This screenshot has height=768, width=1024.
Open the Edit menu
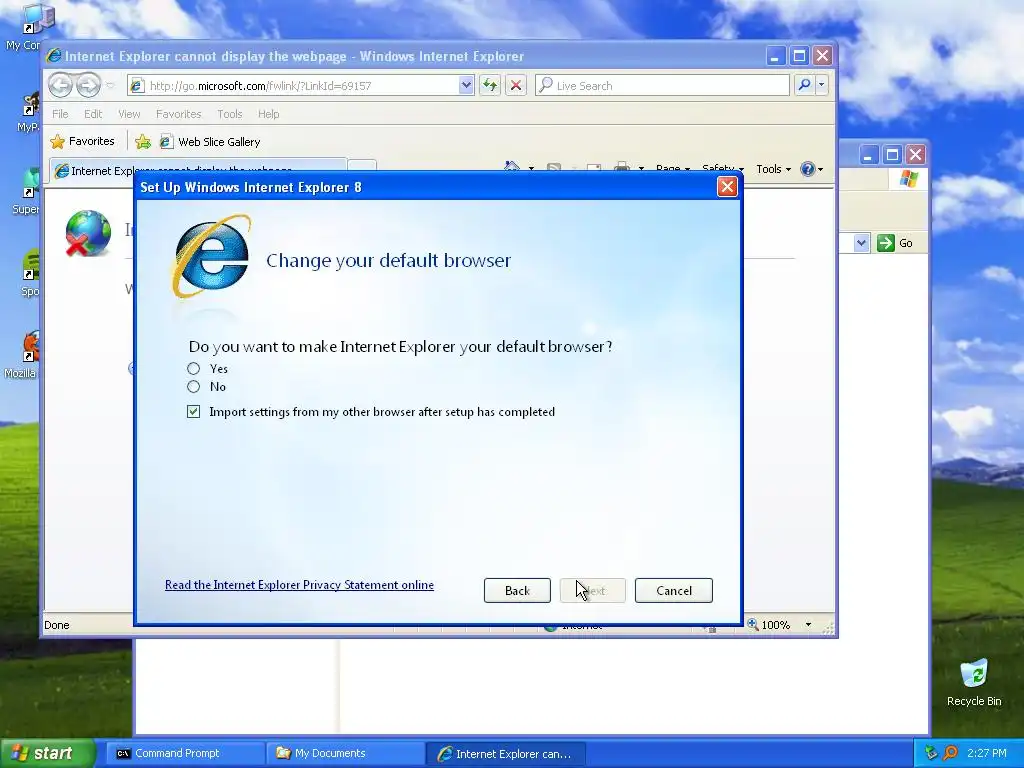(93, 114)
